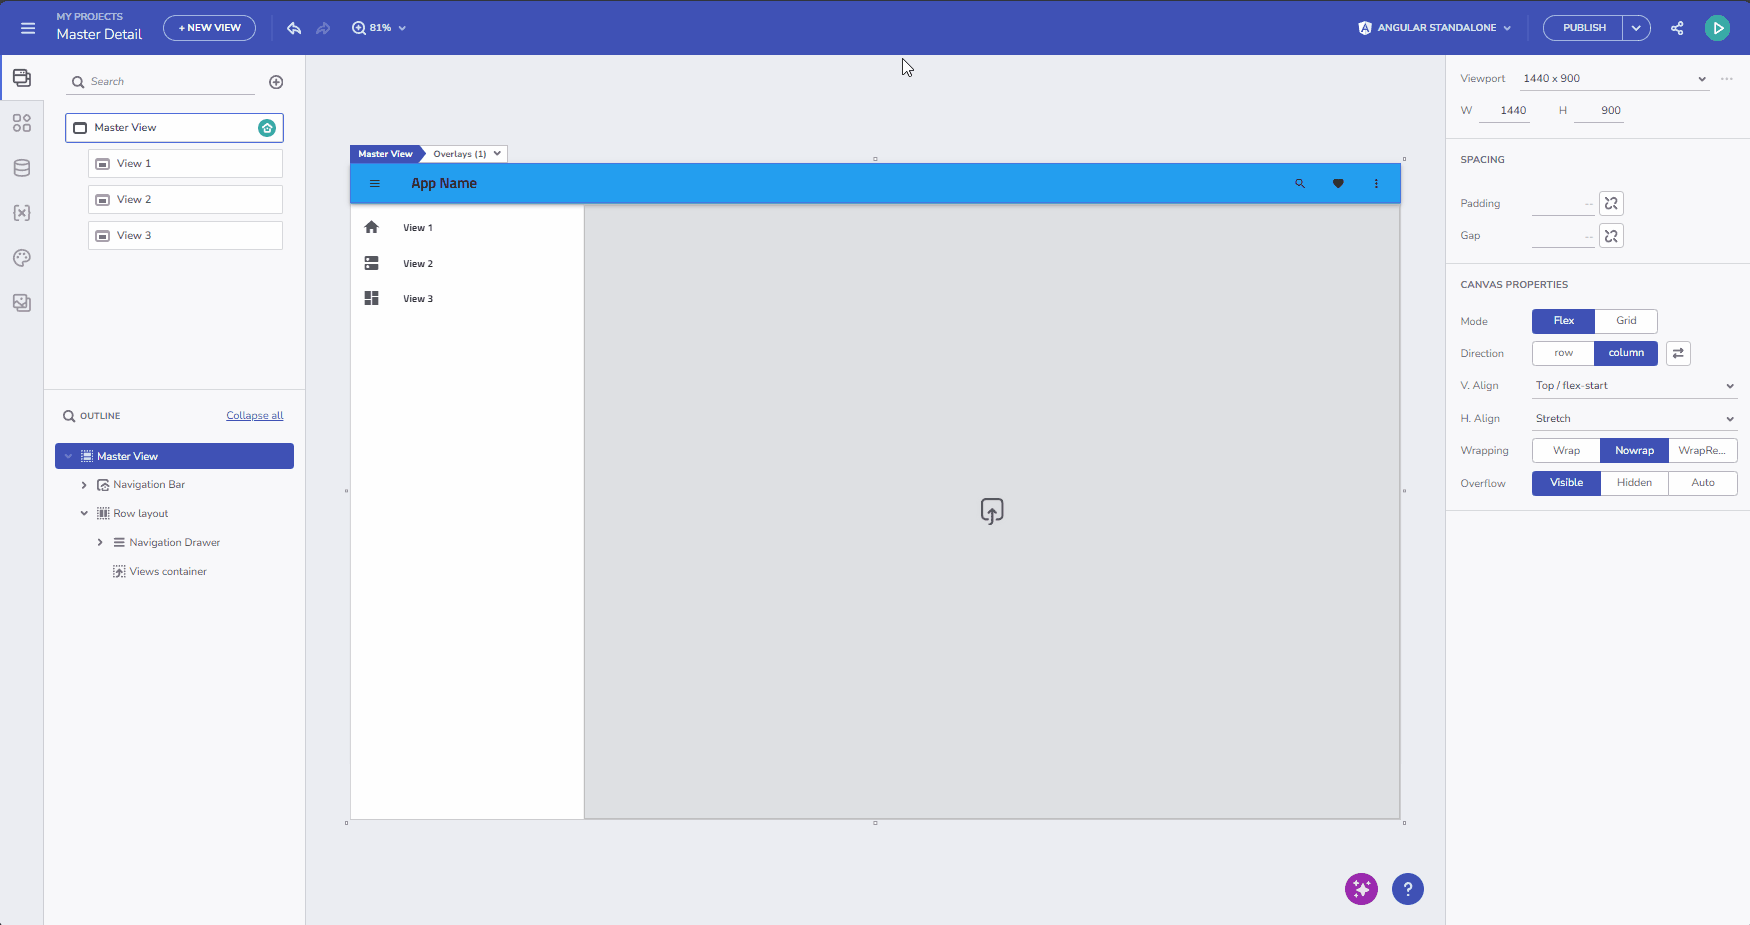1750x925 pixels.
Task: Click the viewport width input field
Action: (x=1512, y=111)
